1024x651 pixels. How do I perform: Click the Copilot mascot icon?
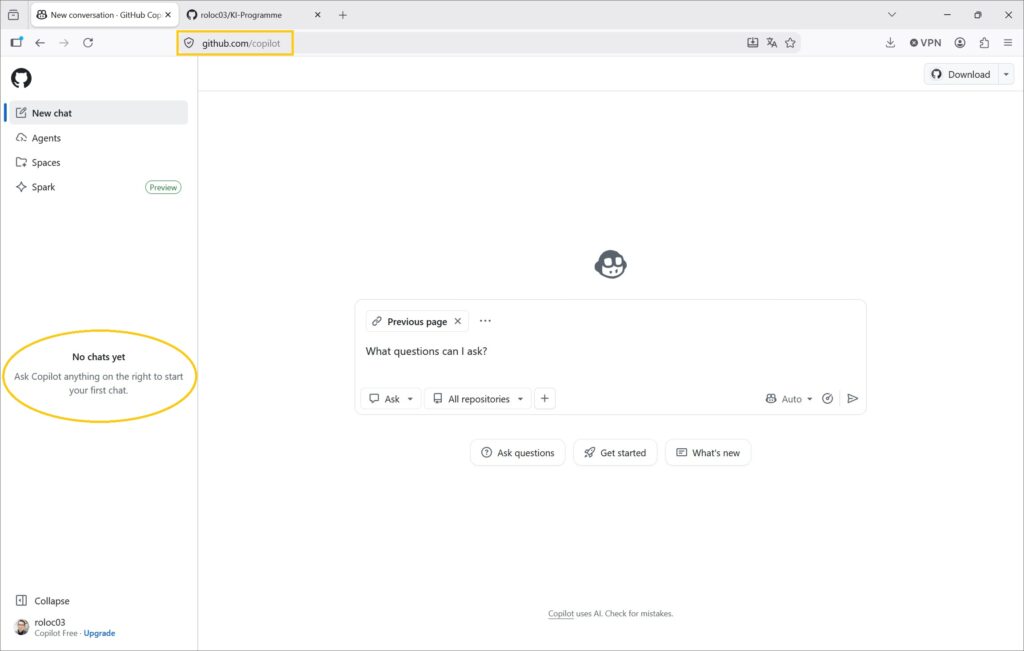point(611,264)
